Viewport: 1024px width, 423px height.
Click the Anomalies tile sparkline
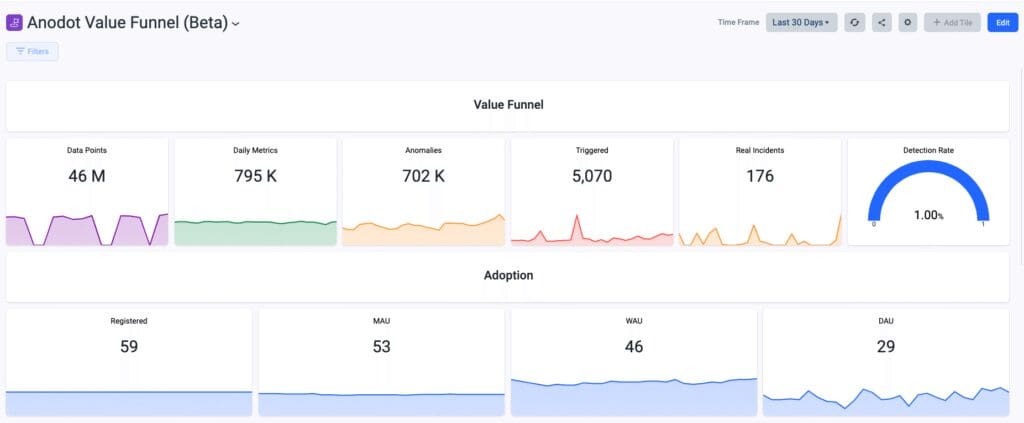423,230
